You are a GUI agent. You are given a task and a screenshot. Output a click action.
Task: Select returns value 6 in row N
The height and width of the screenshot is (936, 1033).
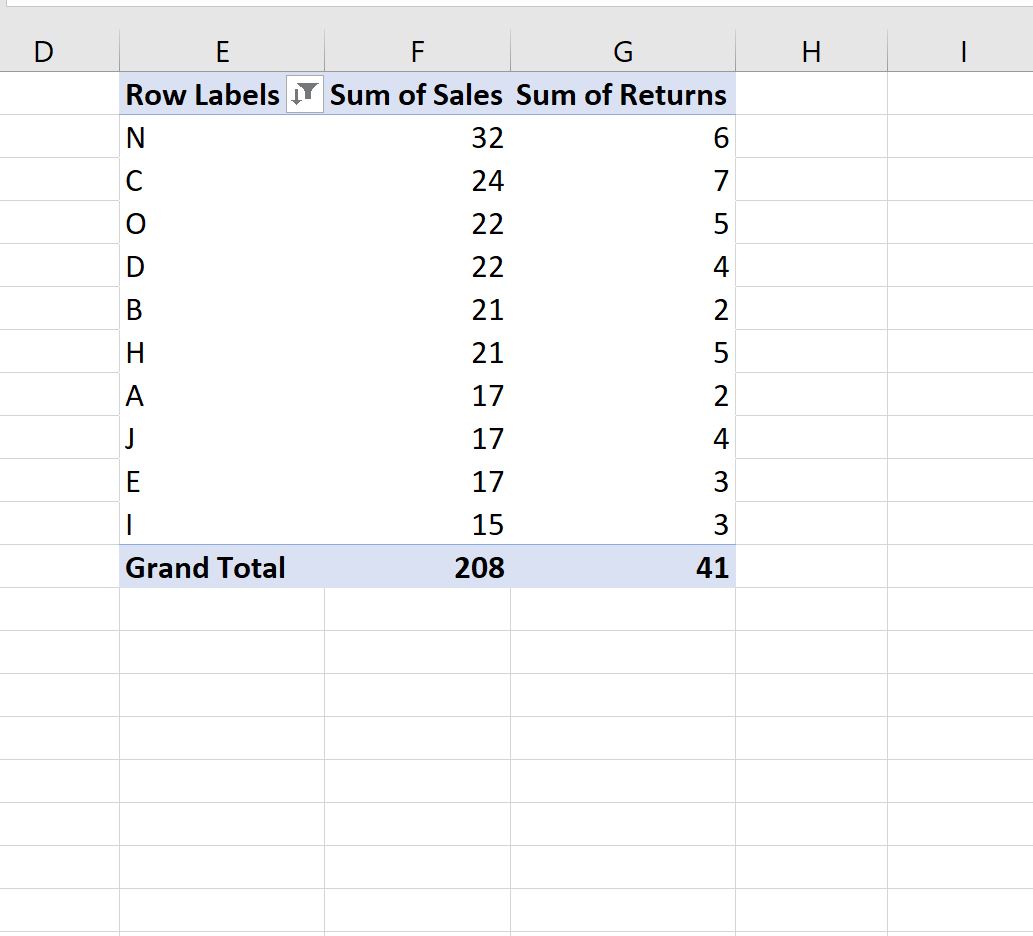pyautogui.click(x=623, y=136)
